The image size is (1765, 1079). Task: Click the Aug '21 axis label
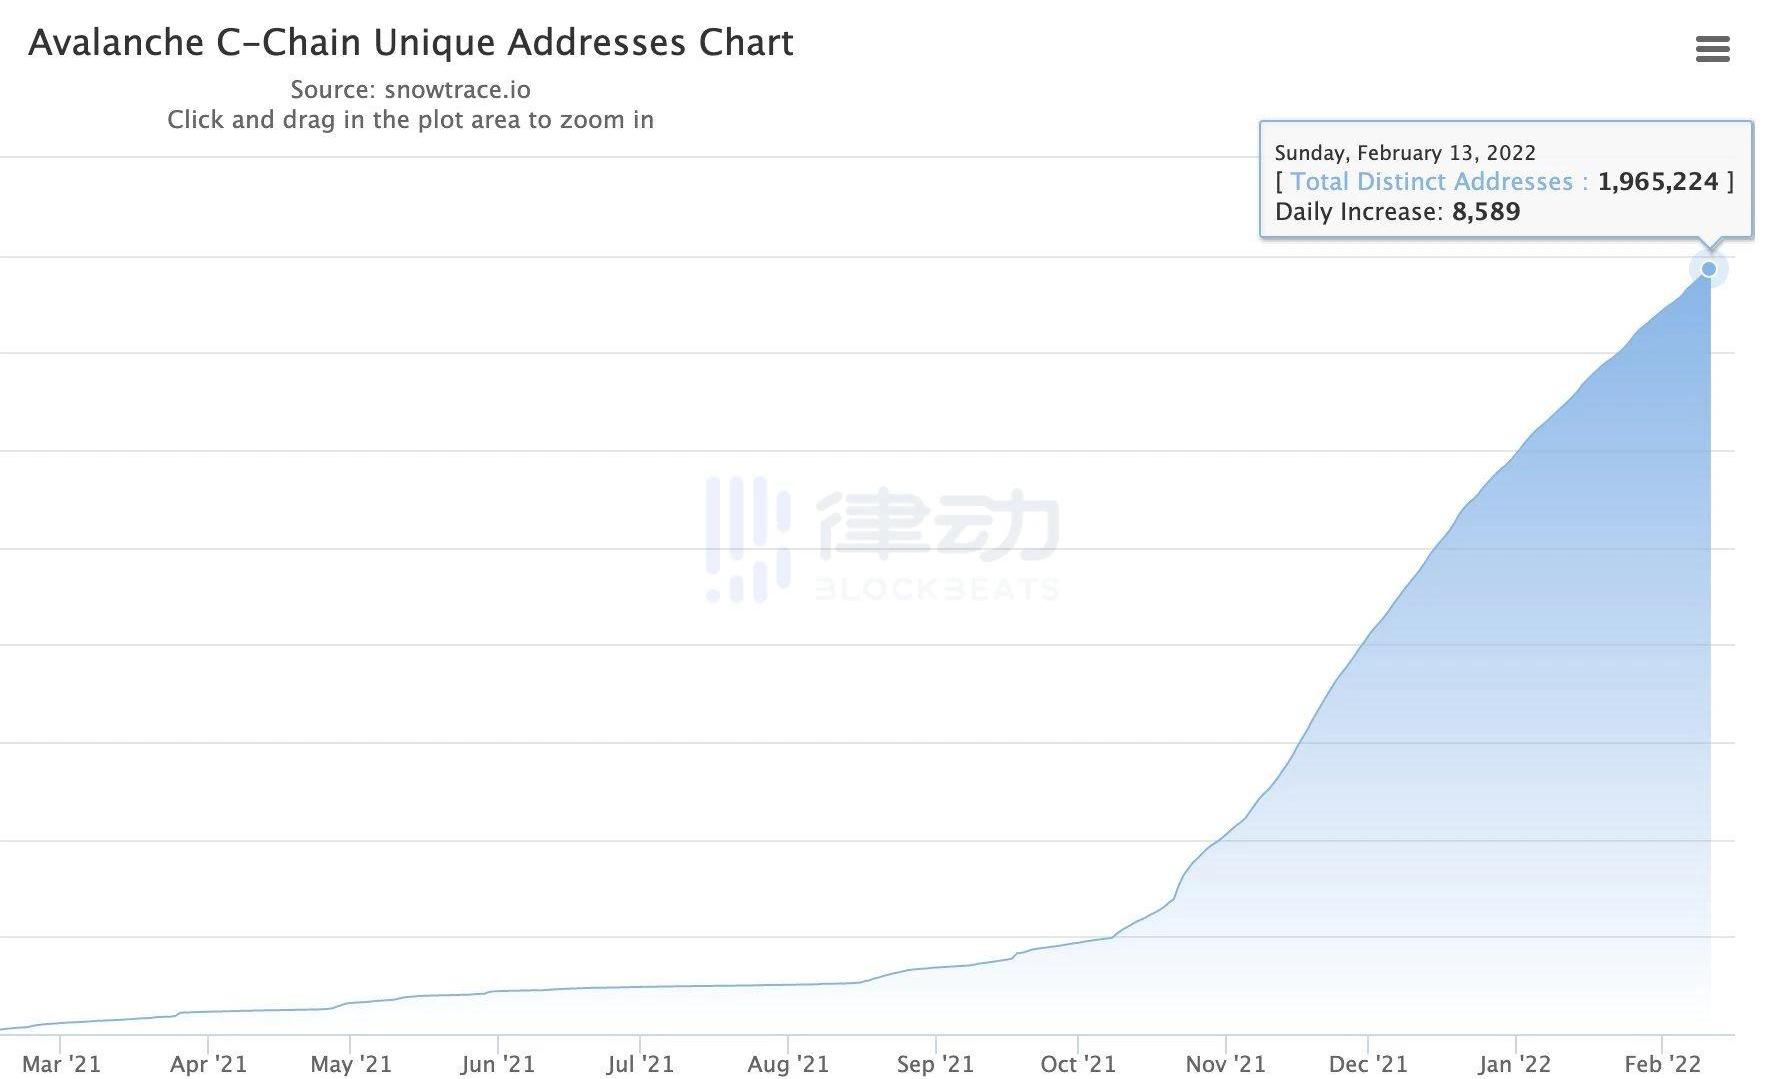pos(788,1064)
